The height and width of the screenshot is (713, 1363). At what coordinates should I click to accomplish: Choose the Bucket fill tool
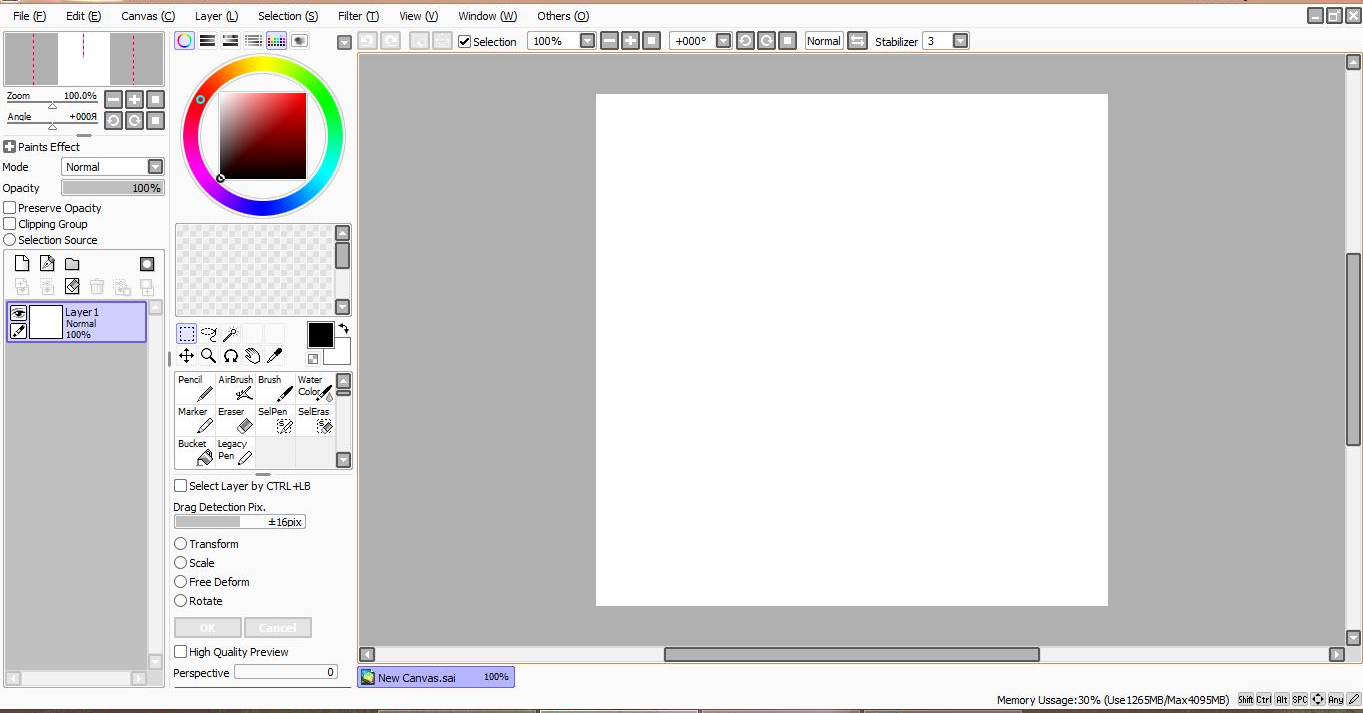point(195,452)
